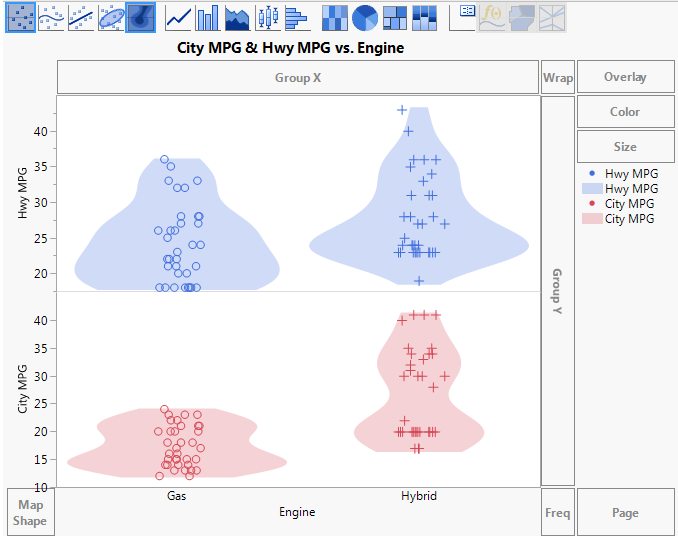The image size is (678, 536).
Task: Select the Caption Box icon
Action: click(462, 18)
